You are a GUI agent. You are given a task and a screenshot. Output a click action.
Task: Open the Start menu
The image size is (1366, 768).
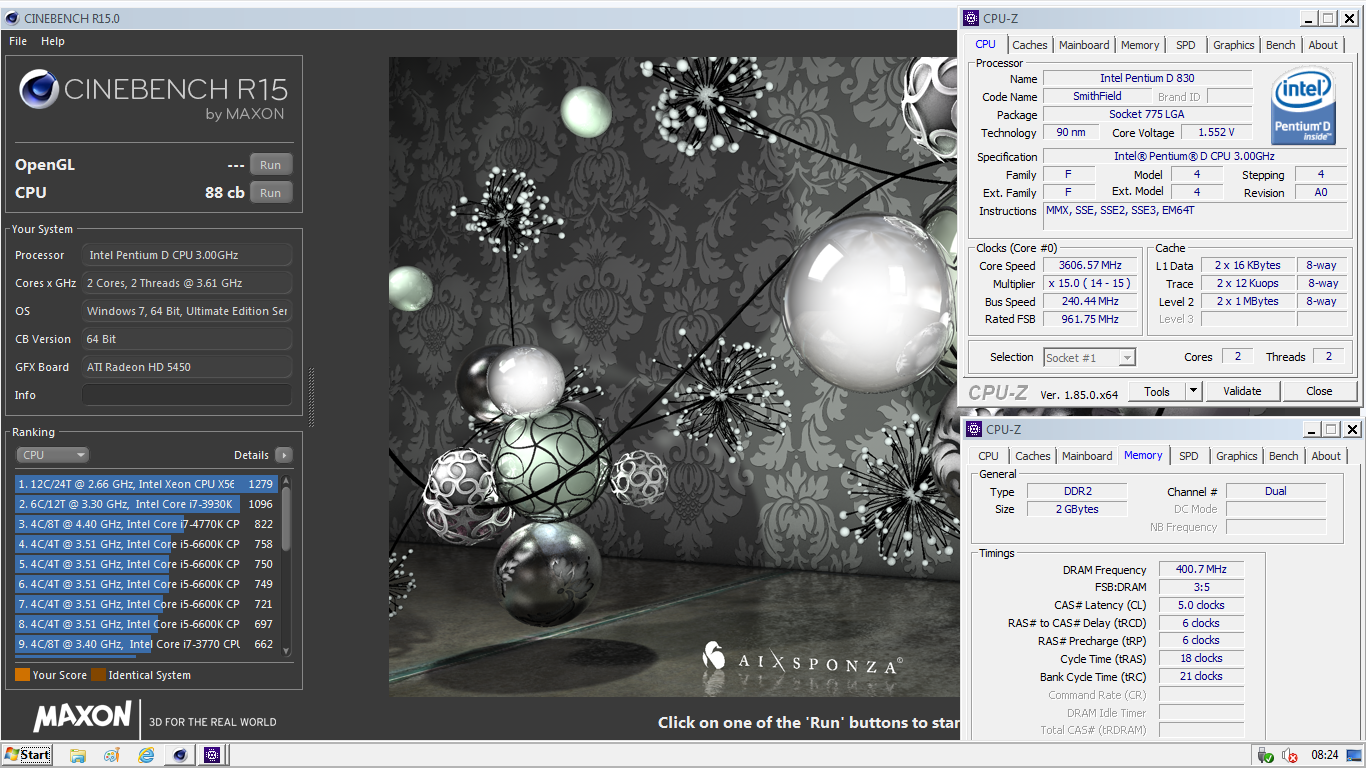(27, 755)
